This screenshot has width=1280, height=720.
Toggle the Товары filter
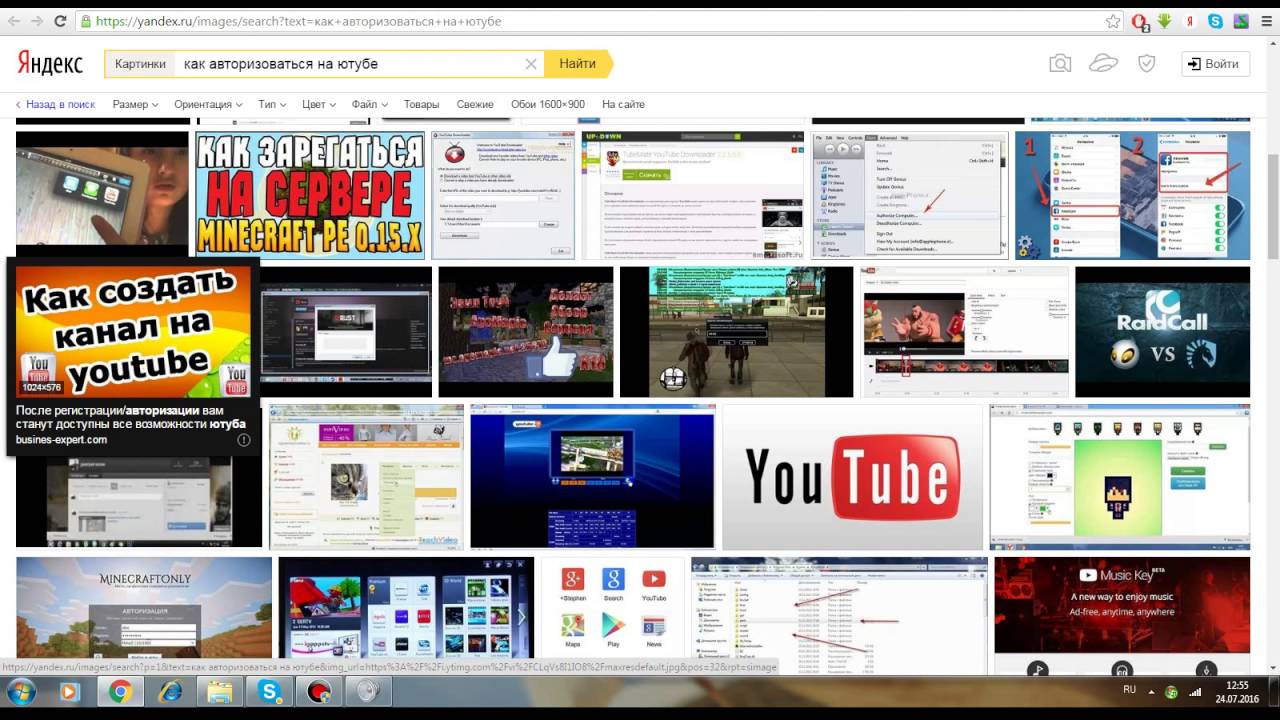[421, 104]
